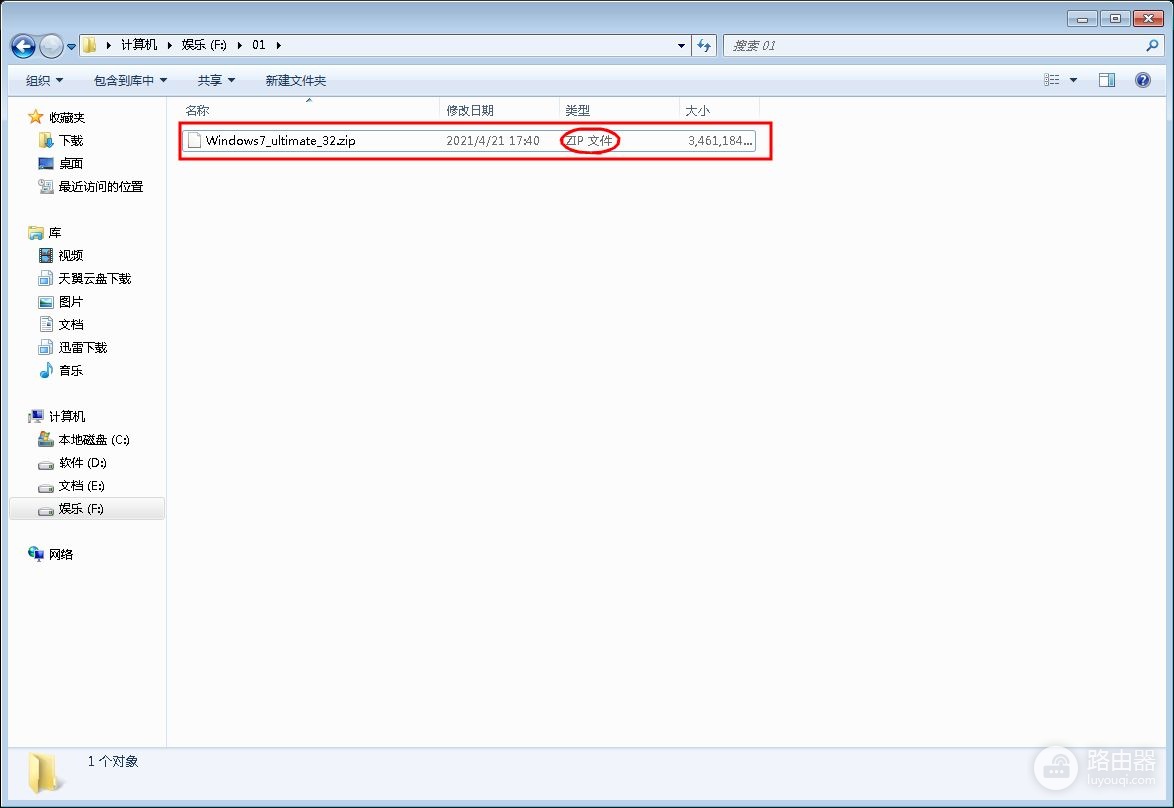Expand the 包含到库中 dropdown

[130, 80]
